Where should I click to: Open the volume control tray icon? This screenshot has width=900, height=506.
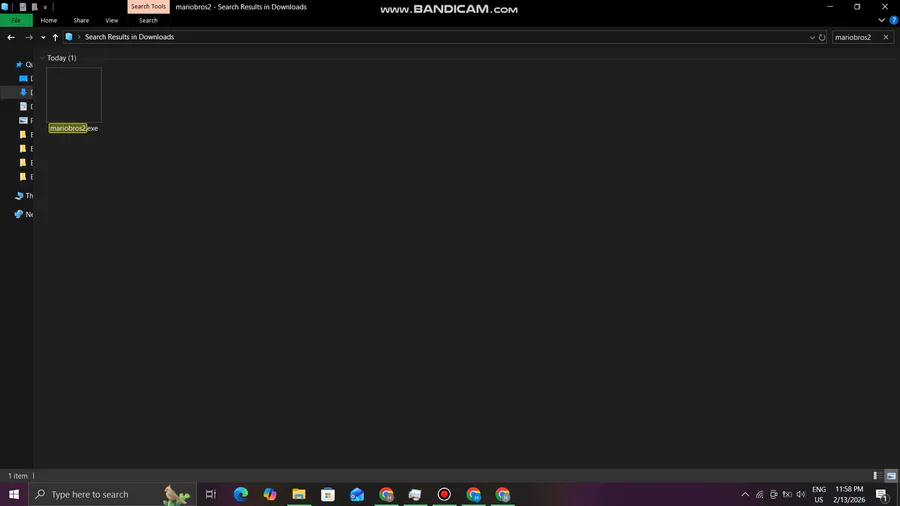tap(801, 494)
